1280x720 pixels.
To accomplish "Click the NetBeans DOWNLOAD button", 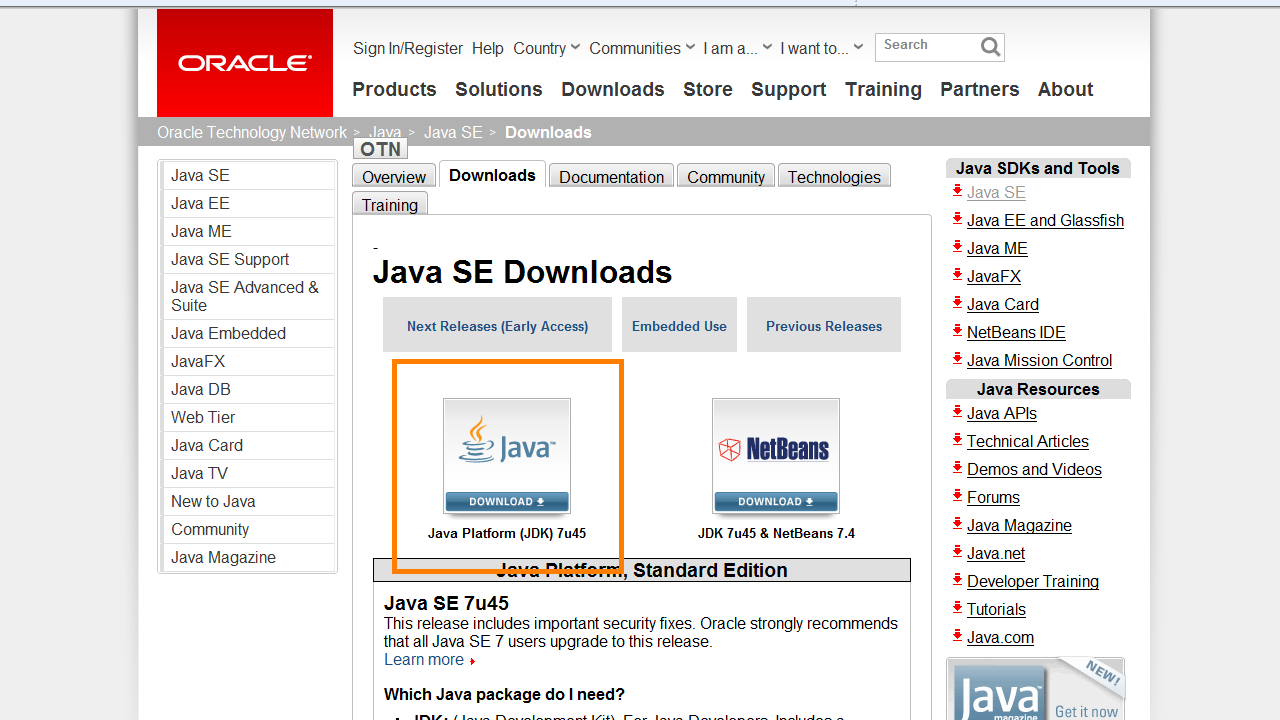I will click(776, 501).
